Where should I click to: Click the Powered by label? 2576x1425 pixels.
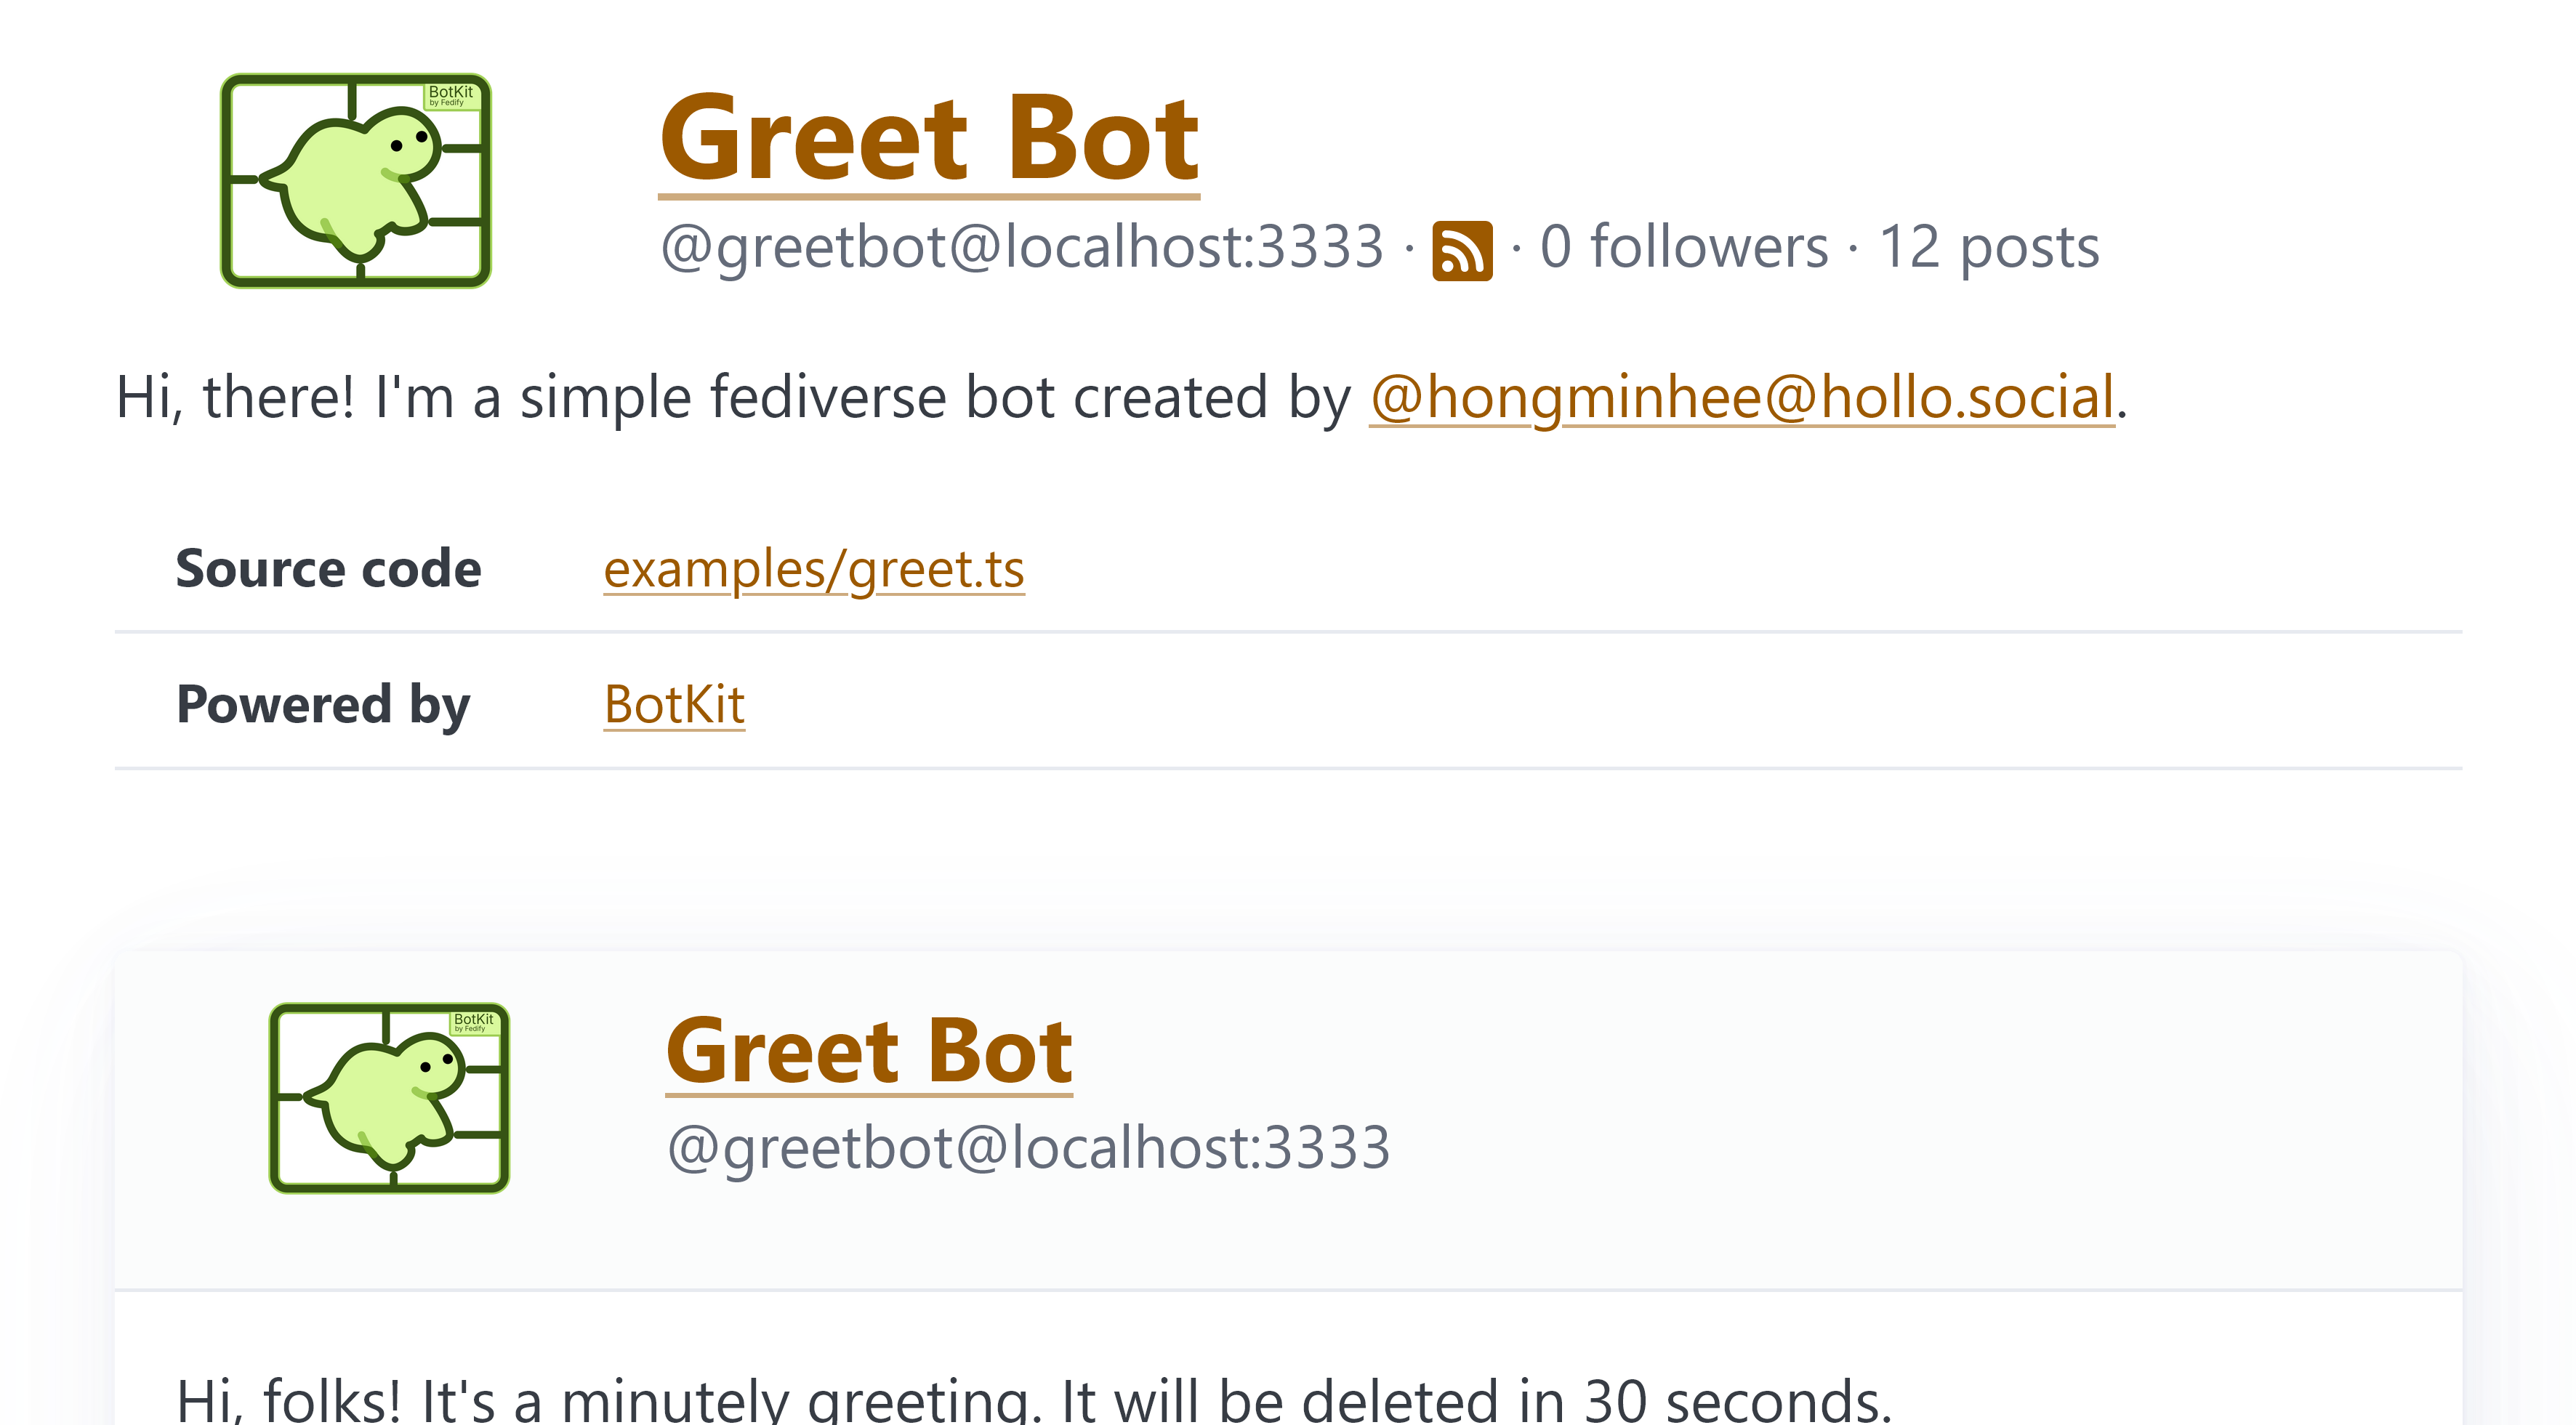[x=323, y=705]
